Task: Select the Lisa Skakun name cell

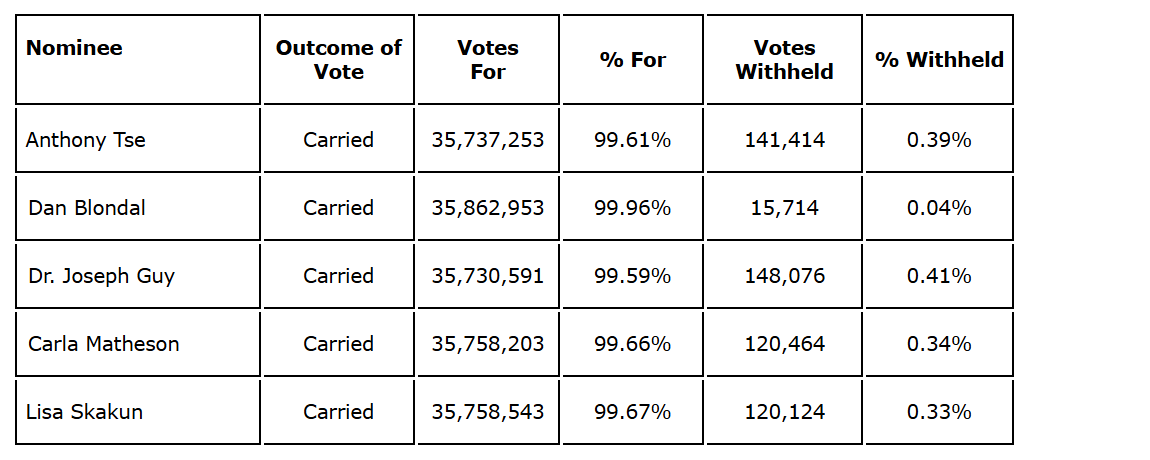Action: click(x=84, y=412)
